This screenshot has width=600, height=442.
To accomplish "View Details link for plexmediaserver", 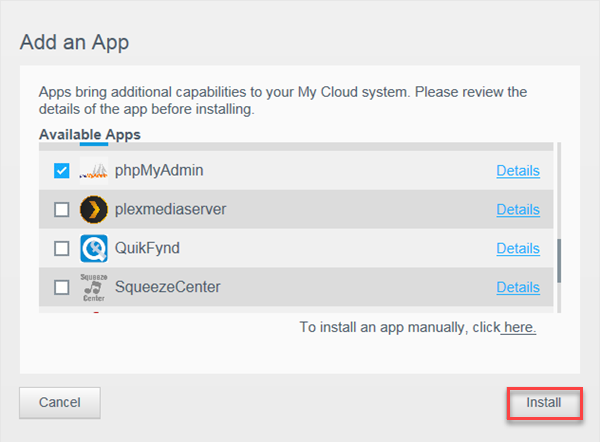I will 517,210.
